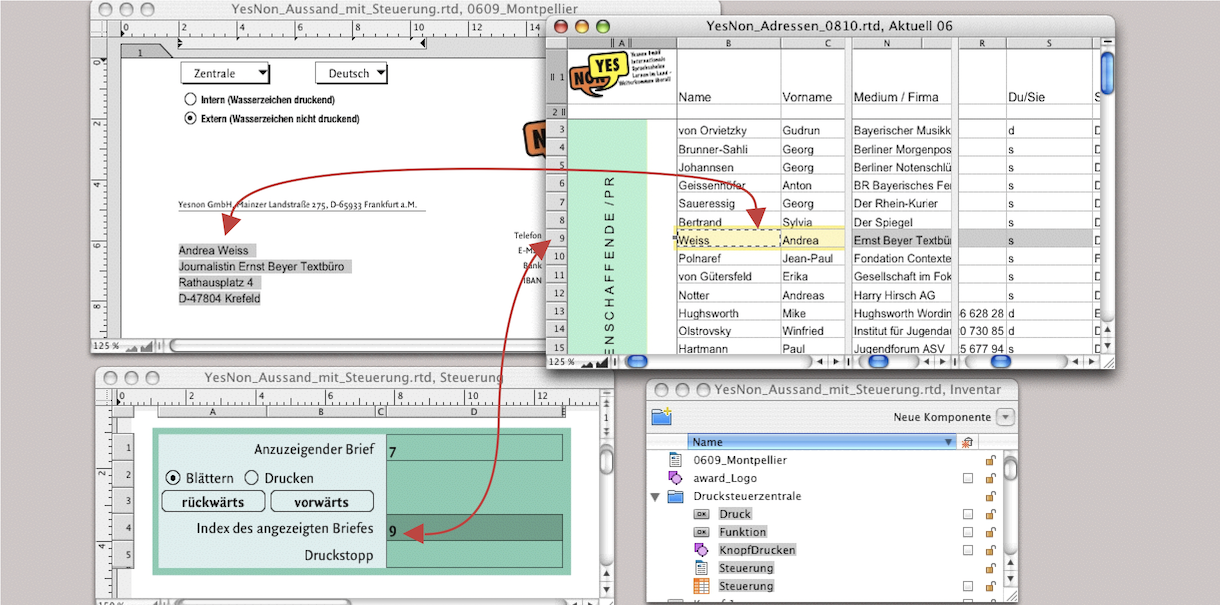Image resolution: width=1220 pixels, height=605 pixels.
Task: Click the Funktion button component icon
Action: pos(701,532)
